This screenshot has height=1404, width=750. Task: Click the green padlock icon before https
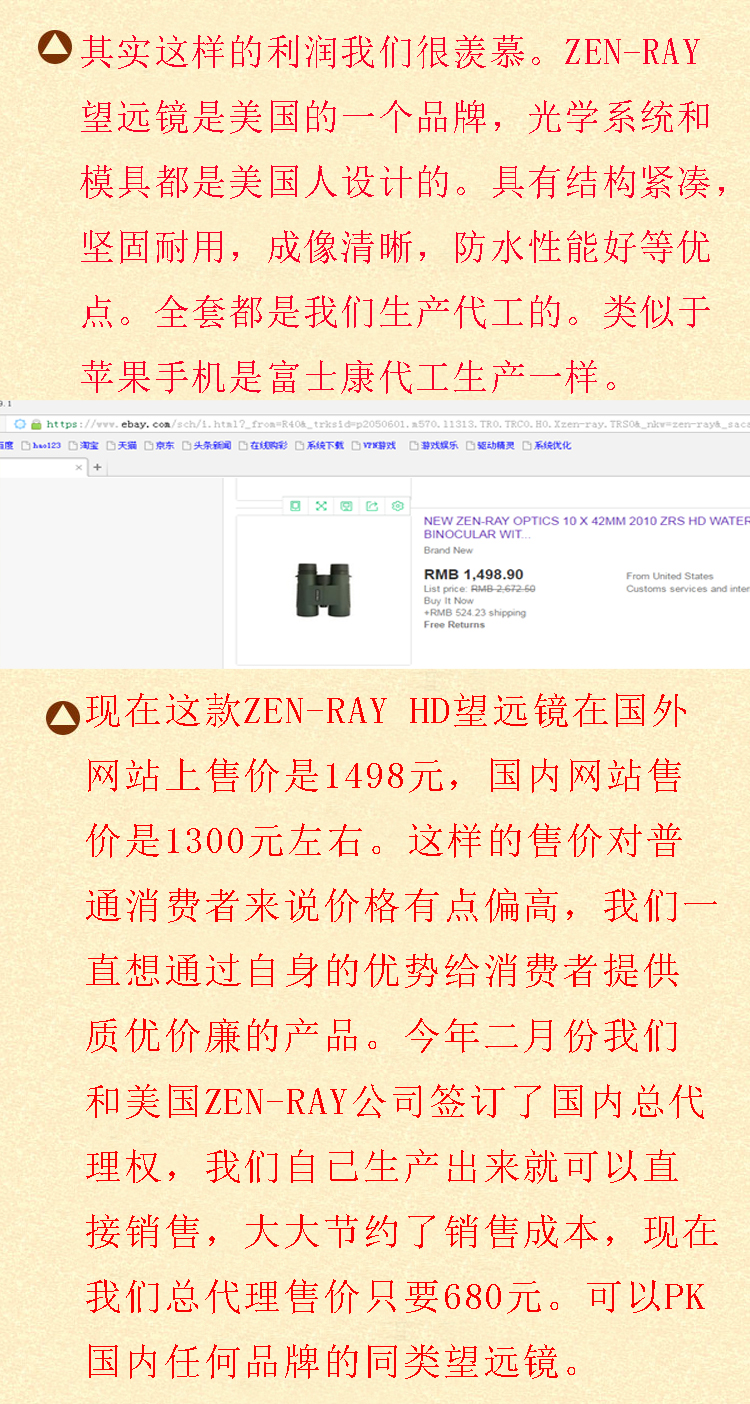pyautogui.click(x=36, y=424)
